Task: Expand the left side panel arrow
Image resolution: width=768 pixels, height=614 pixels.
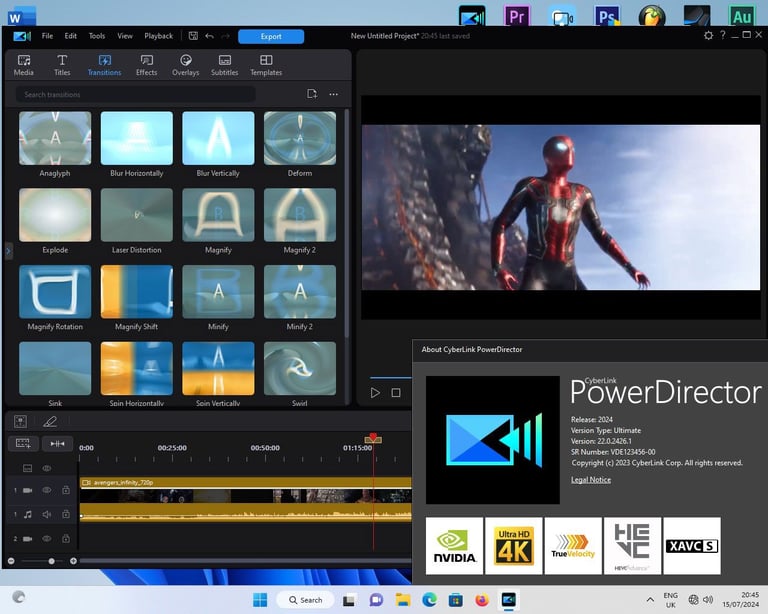Action: 8,251
